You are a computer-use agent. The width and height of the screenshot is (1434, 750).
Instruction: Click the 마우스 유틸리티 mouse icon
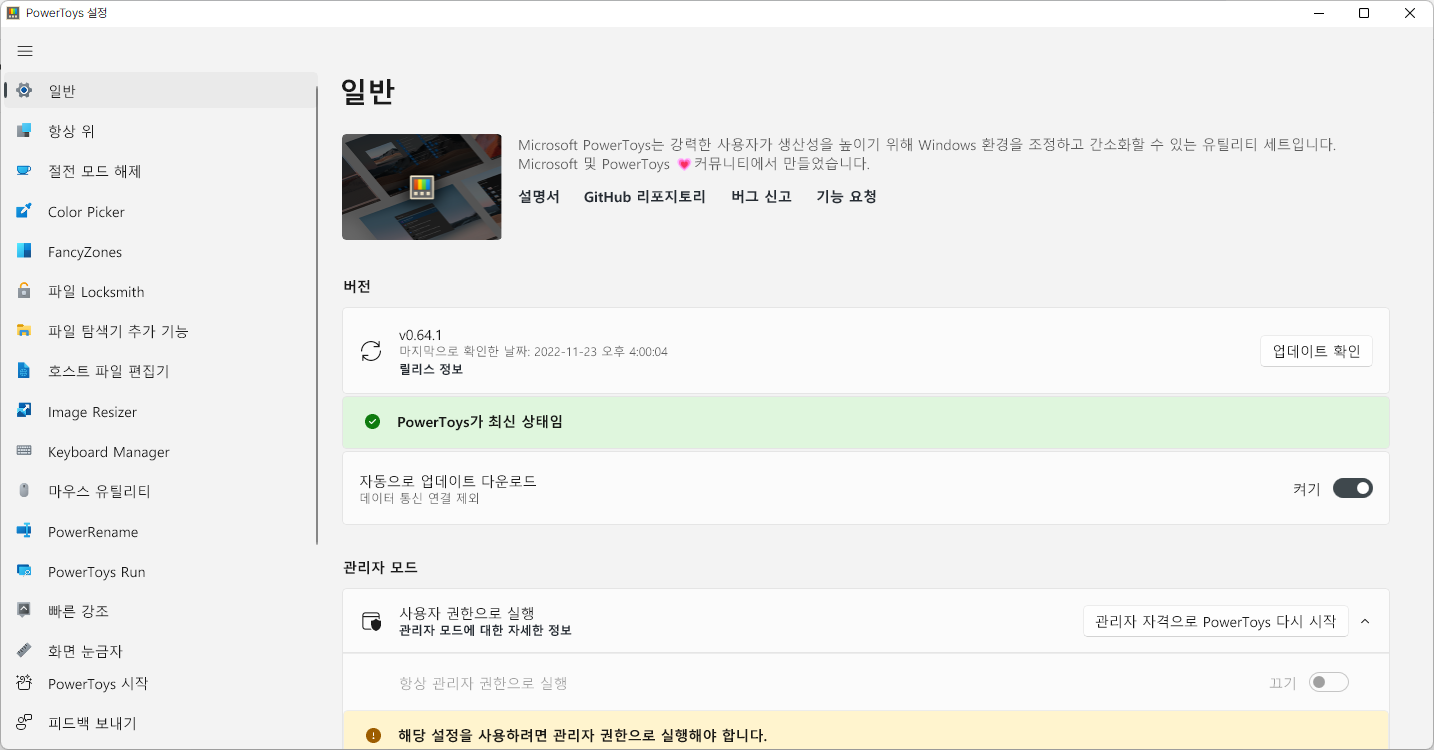[24, 491]
